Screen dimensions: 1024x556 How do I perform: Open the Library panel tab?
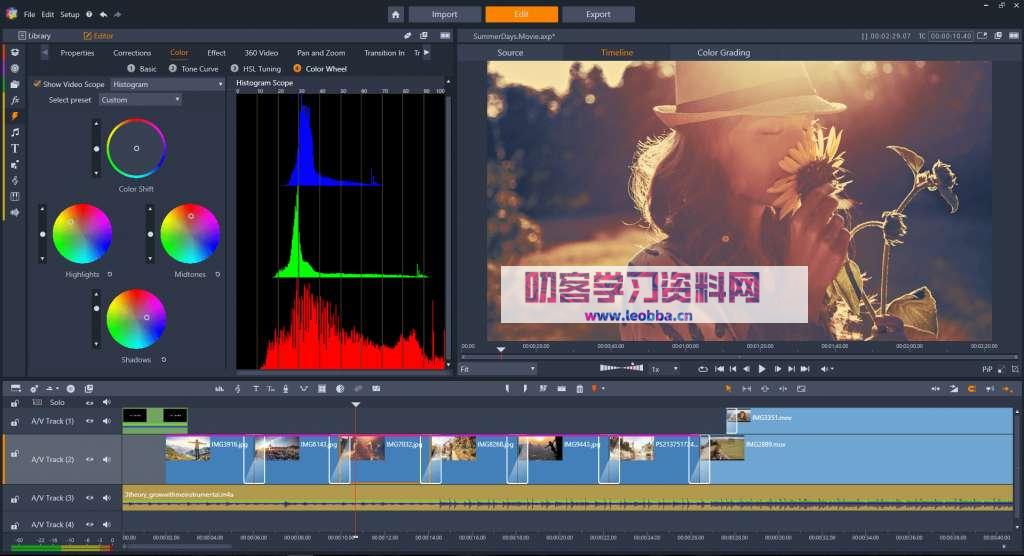[x=34, y=36]
